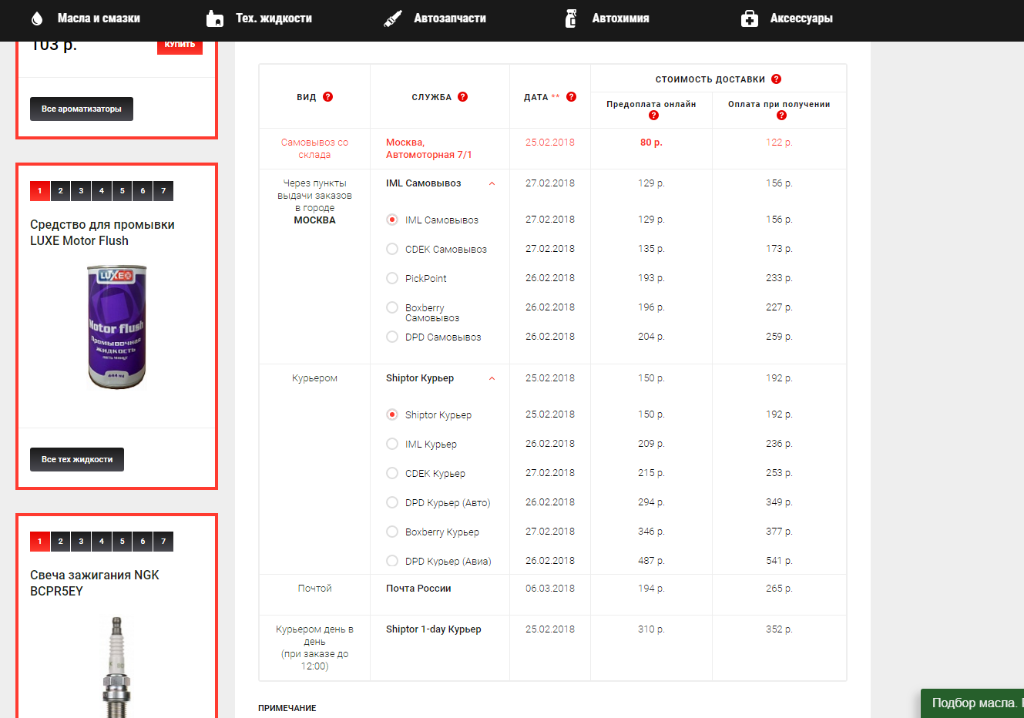
Task: Go to slide 4 in NGK carousel
Action: coord(102,541)
